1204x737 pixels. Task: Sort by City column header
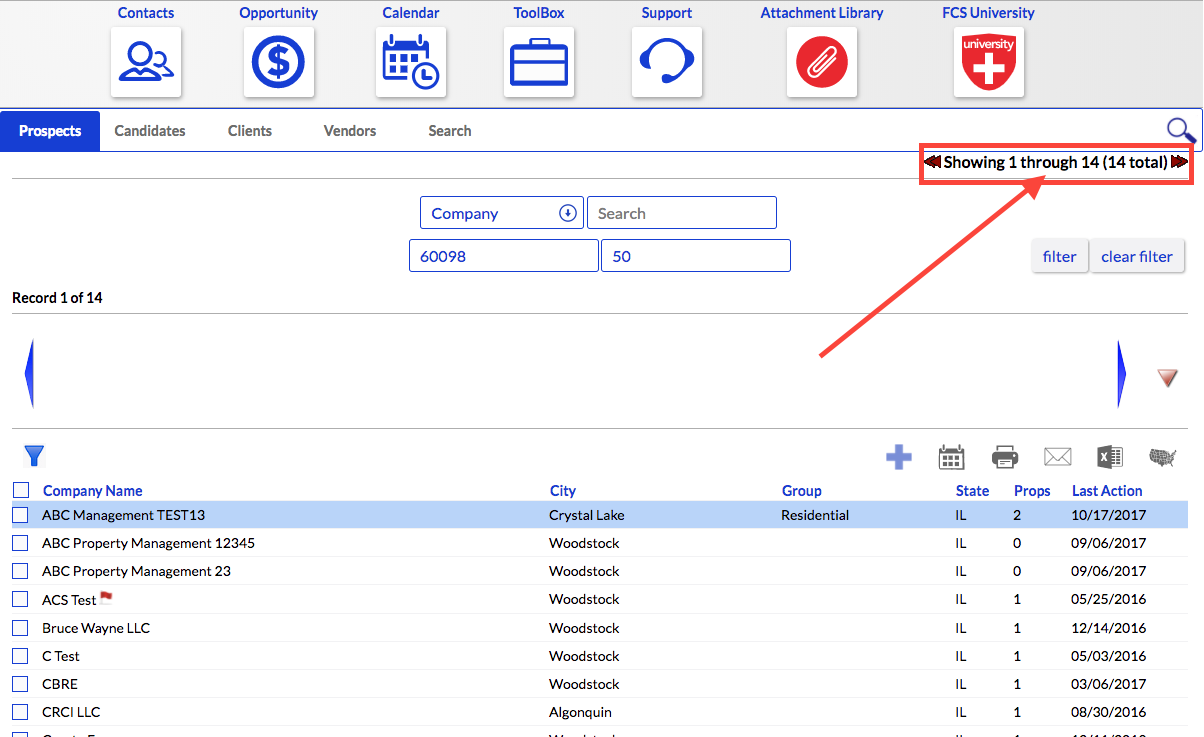pos(563,490)
